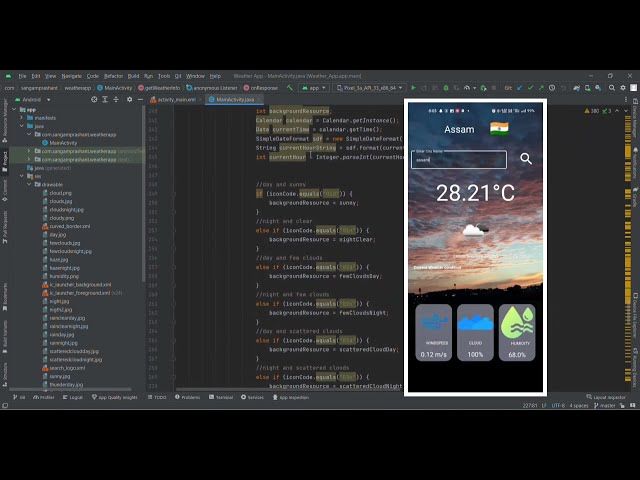Open the Problems tool window
The width and height of the screenshot is (640, 480).
[x=187, y=397]
